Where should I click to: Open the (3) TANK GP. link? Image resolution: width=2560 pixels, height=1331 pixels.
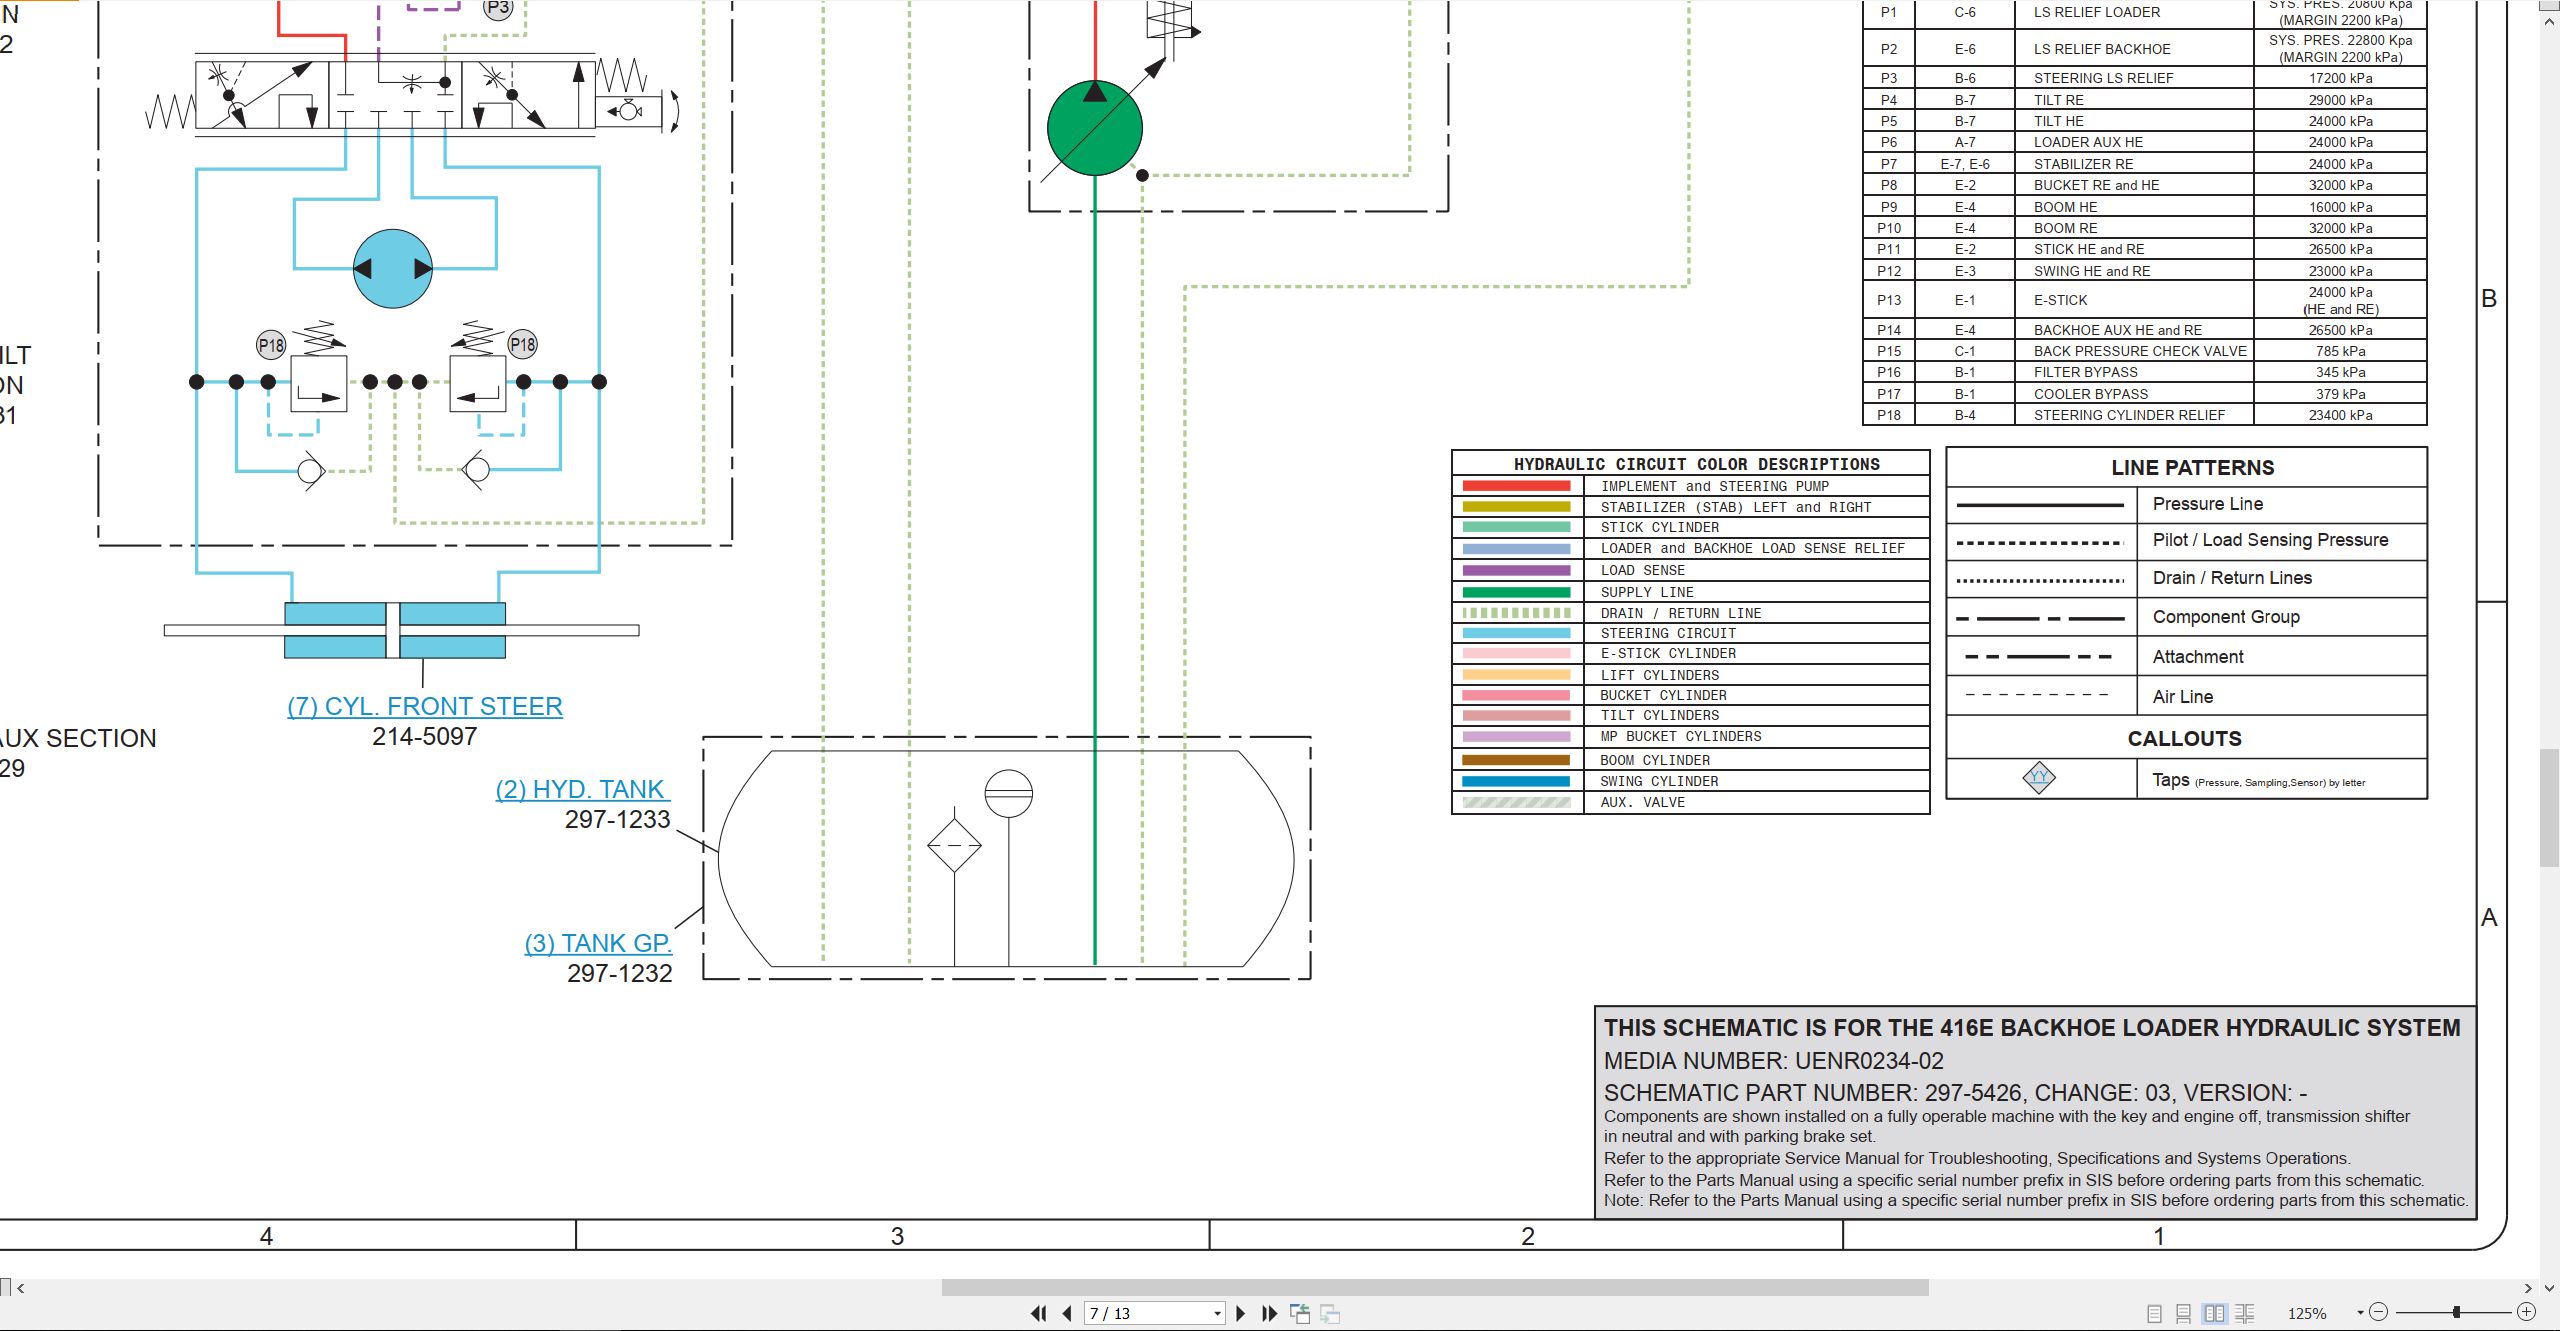click(598, 943)
